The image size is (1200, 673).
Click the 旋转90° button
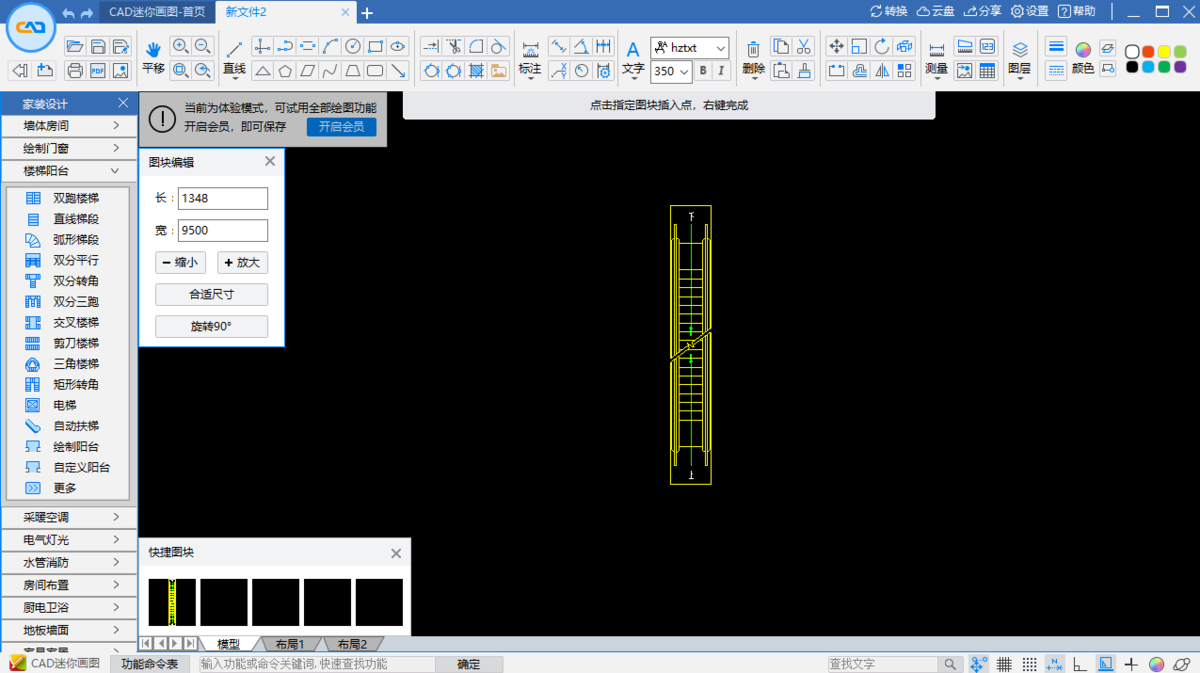point(211,326)
